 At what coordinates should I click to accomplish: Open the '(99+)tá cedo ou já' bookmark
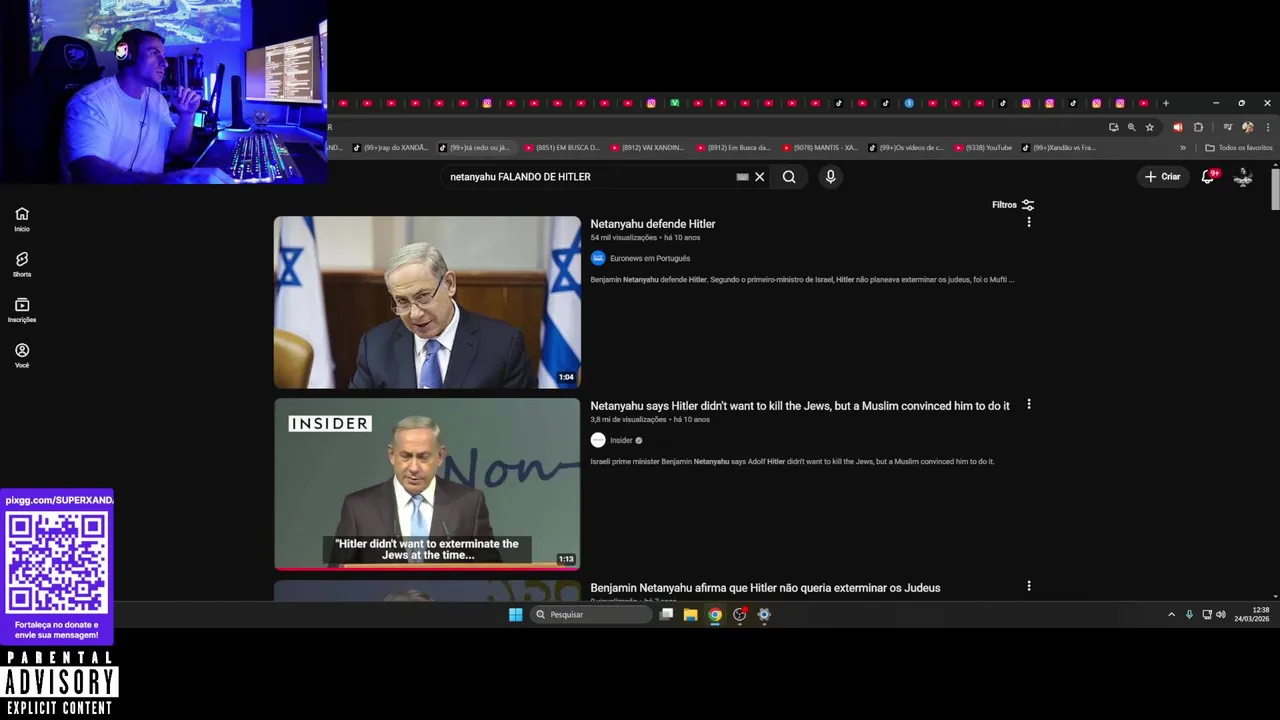pyautogui.click(x=475, y=148)
